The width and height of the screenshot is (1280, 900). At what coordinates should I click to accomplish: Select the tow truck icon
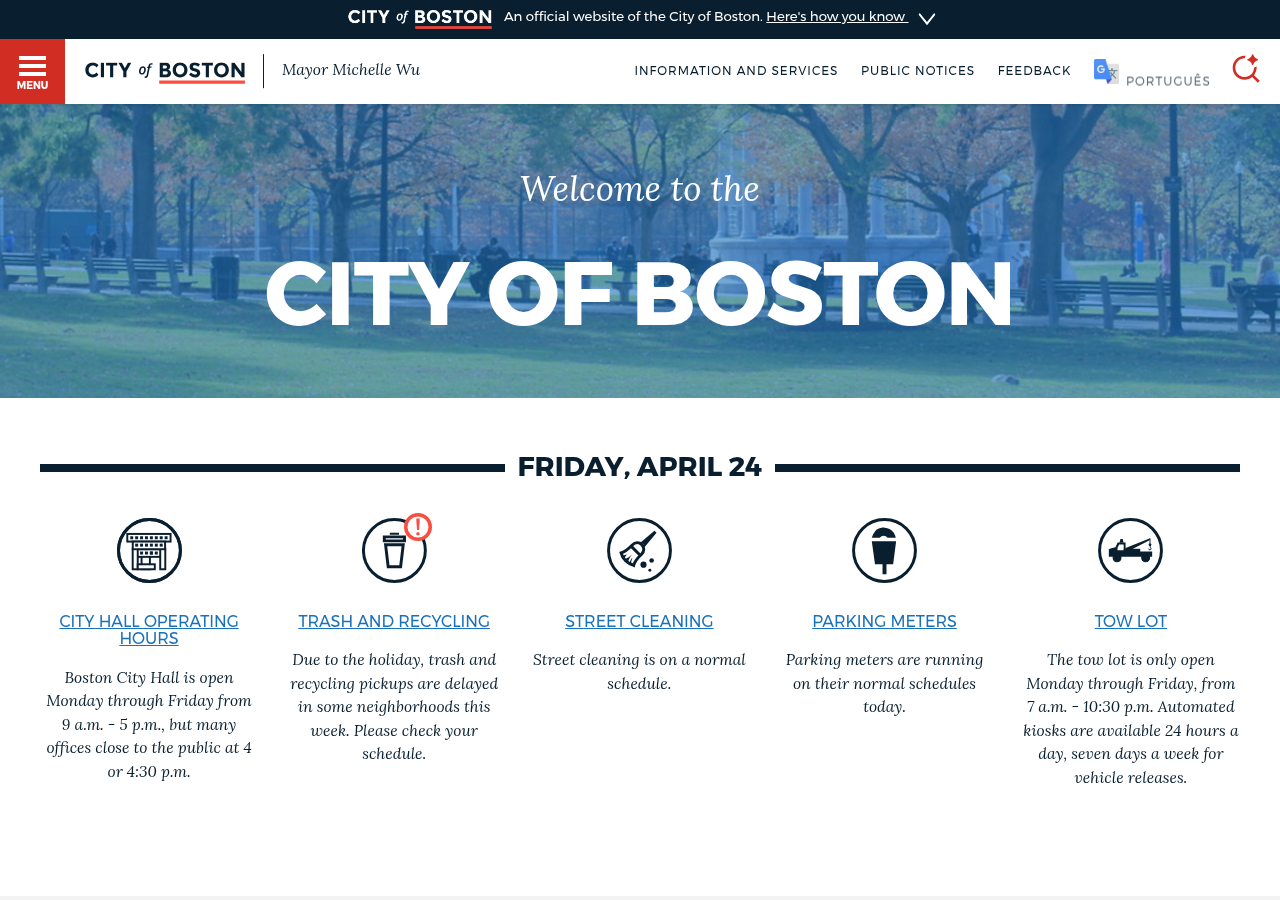(x=1130, y=550)
